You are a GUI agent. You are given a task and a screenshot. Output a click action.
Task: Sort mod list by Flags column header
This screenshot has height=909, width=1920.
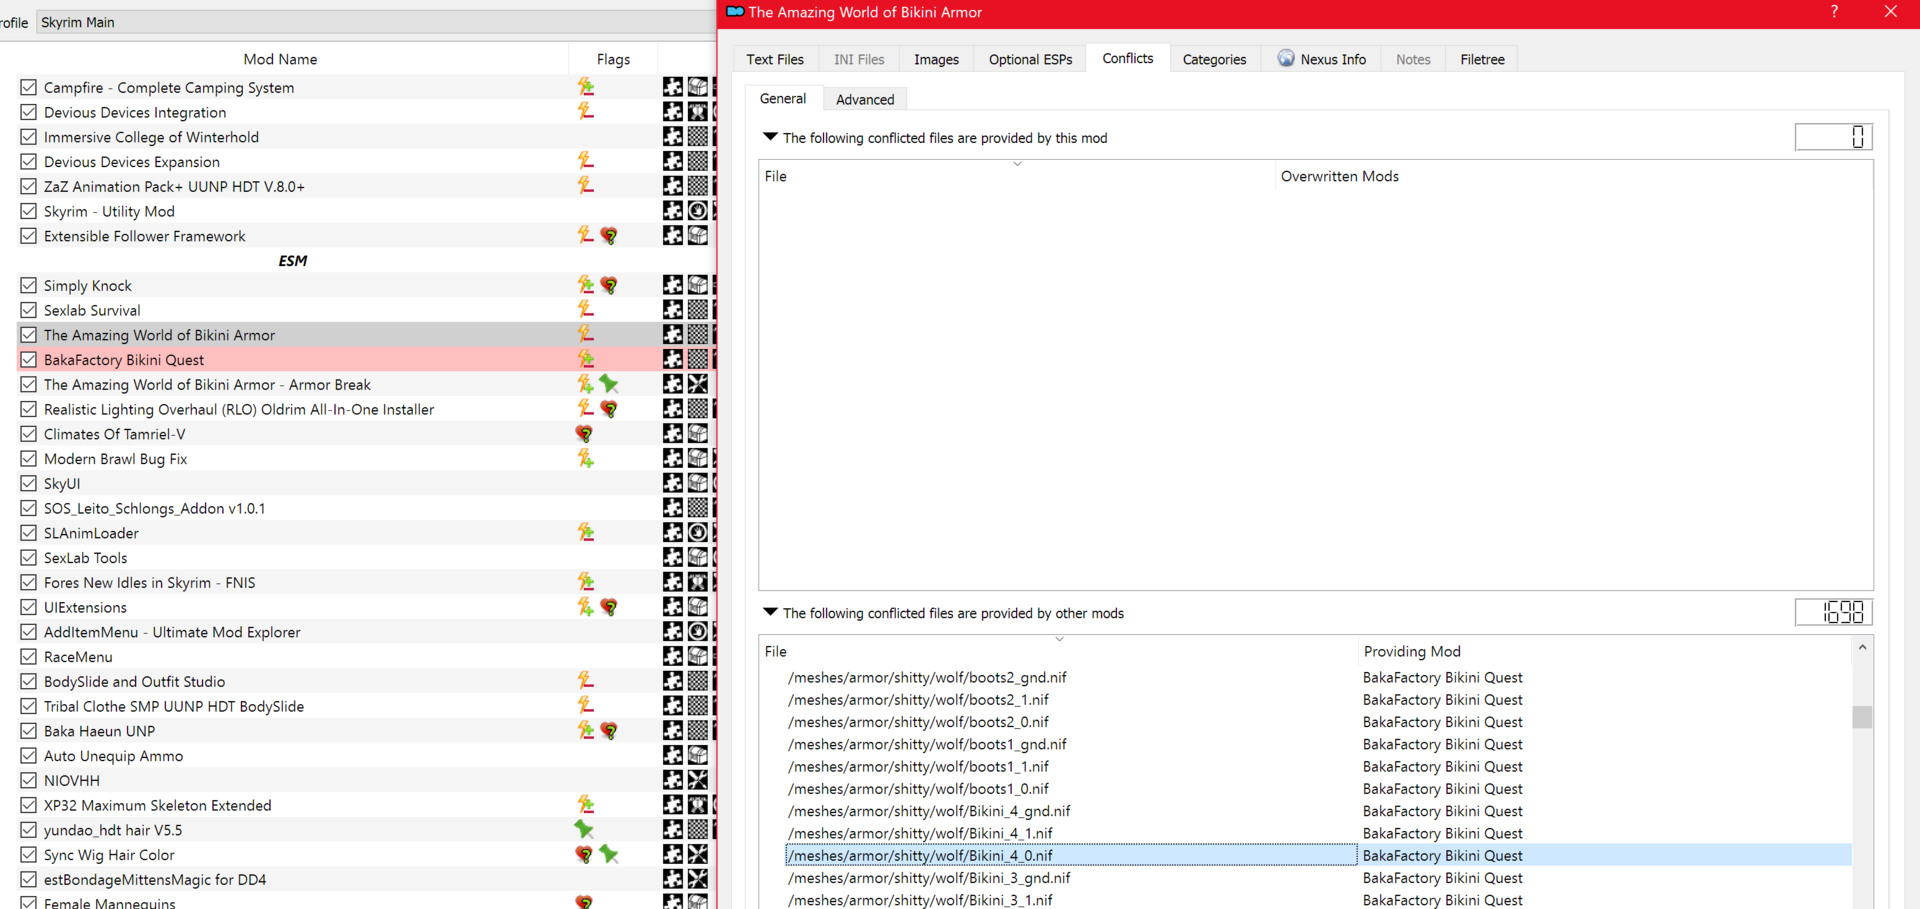click(x=613, y=59)
